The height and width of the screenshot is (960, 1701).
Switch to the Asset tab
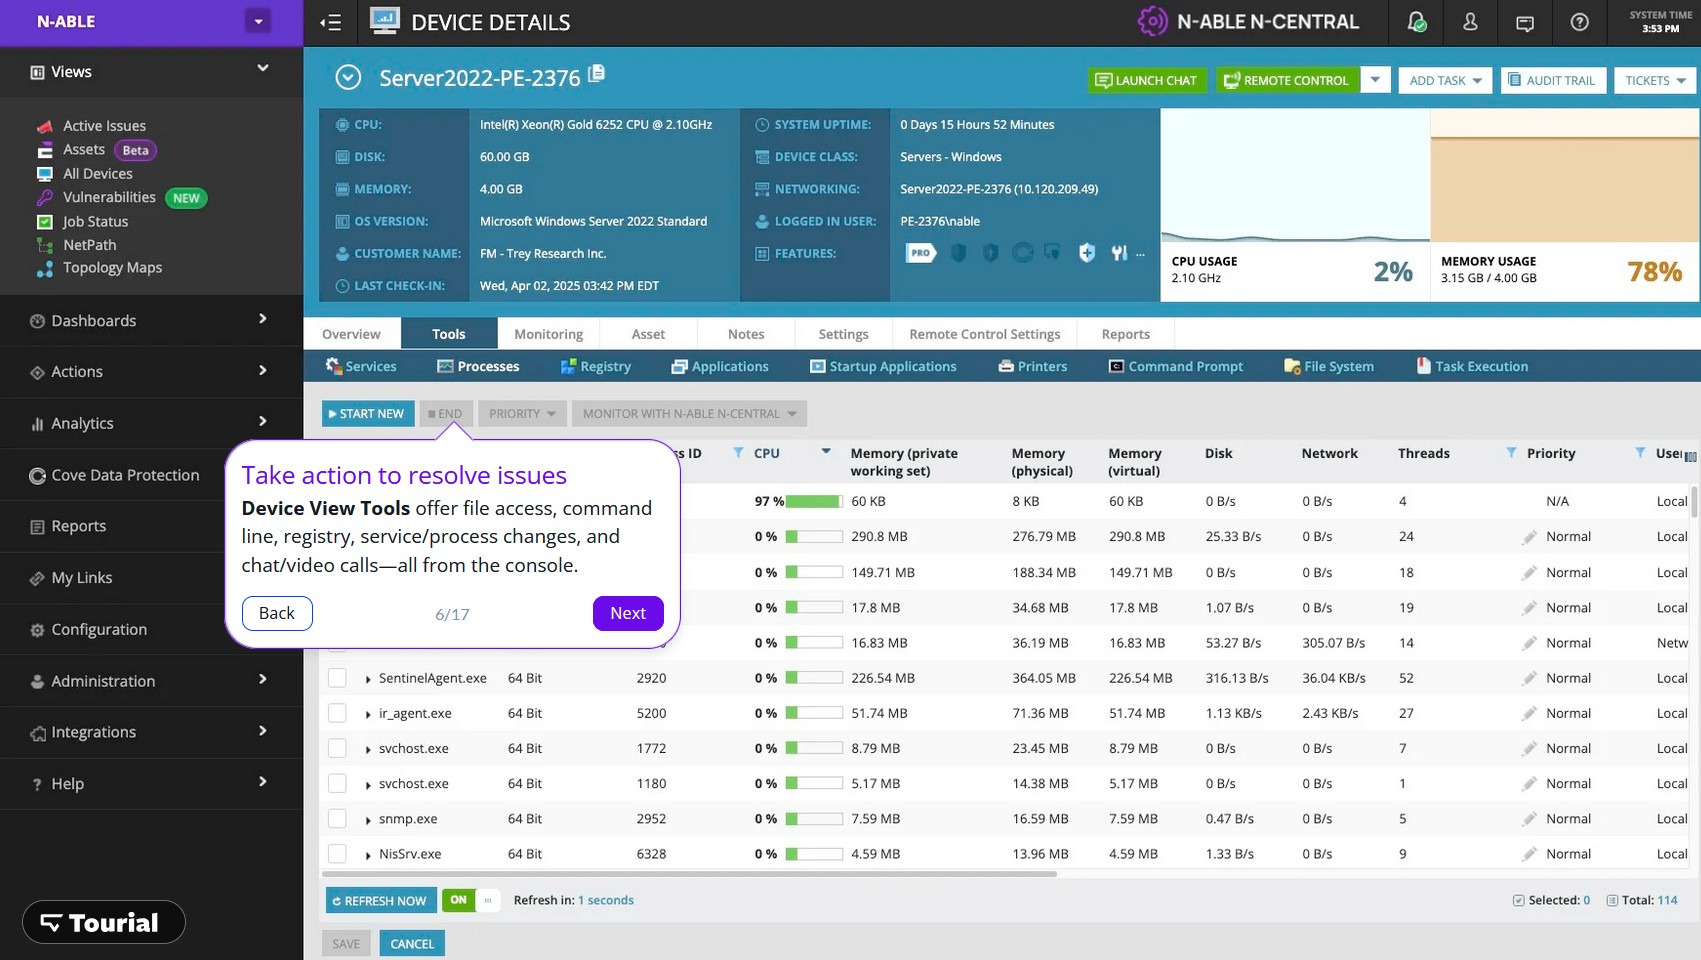(x=648, y=334)
